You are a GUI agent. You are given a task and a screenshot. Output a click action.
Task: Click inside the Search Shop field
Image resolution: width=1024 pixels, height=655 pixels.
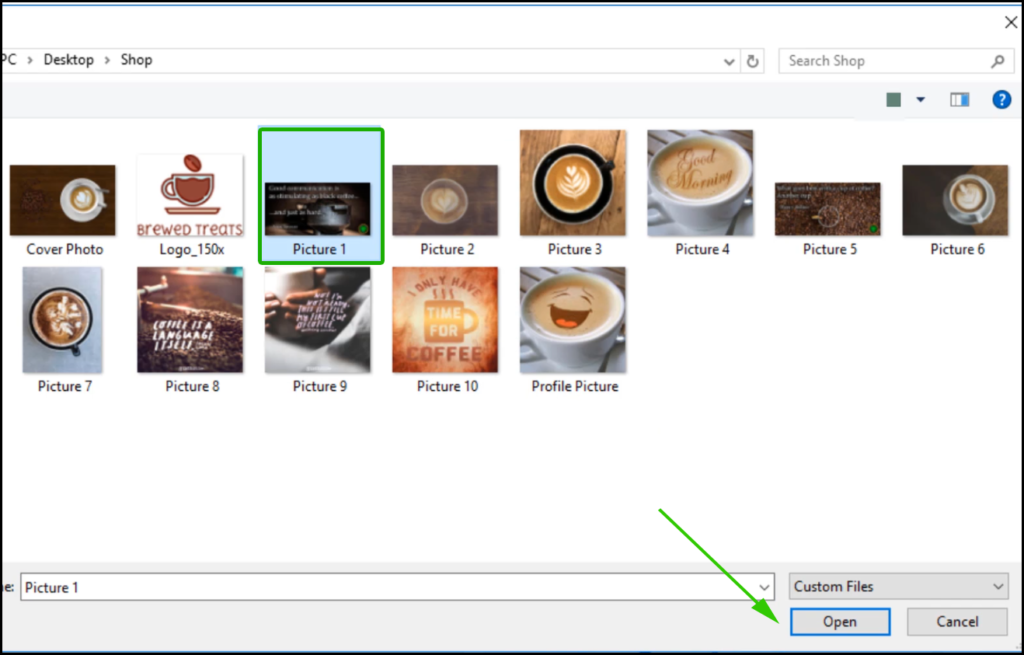[x=895, y=61]
